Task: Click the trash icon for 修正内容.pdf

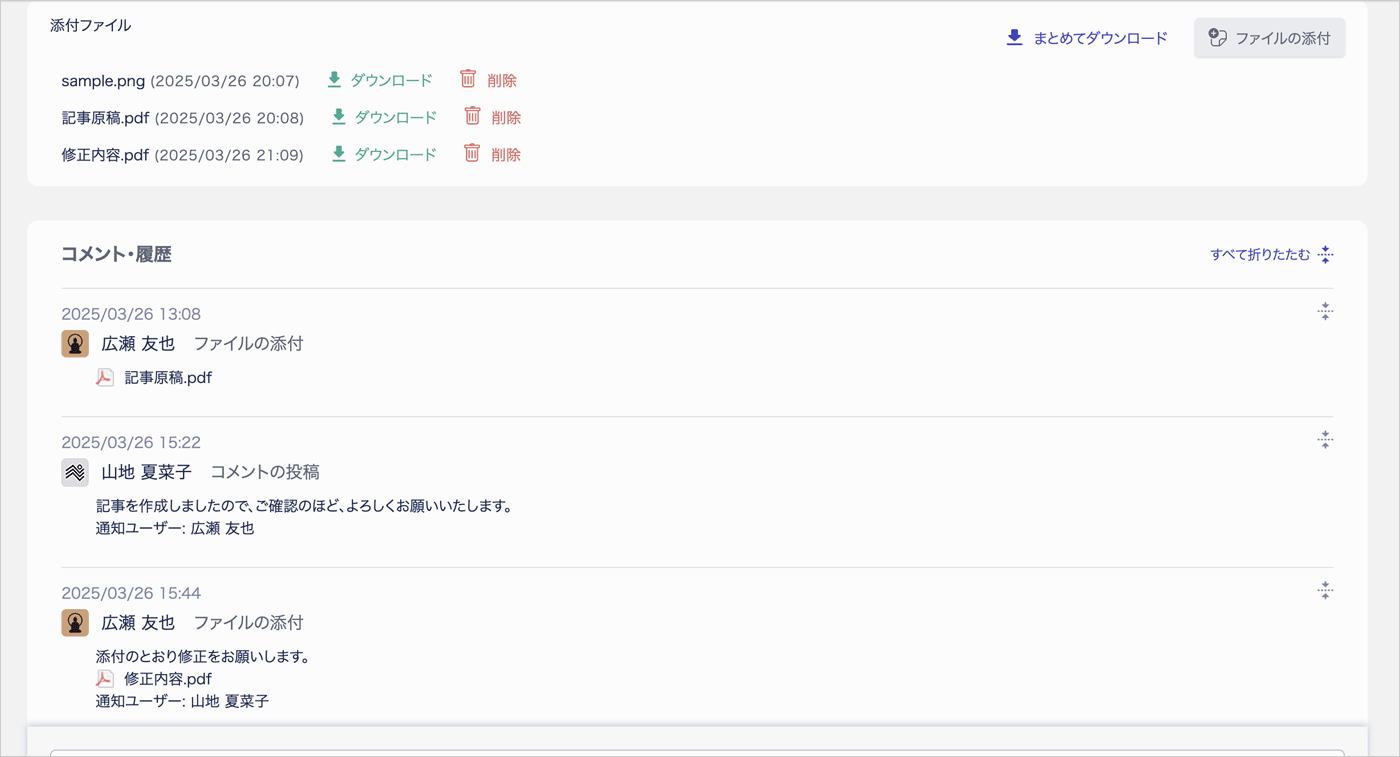Action: click(472, 153)
